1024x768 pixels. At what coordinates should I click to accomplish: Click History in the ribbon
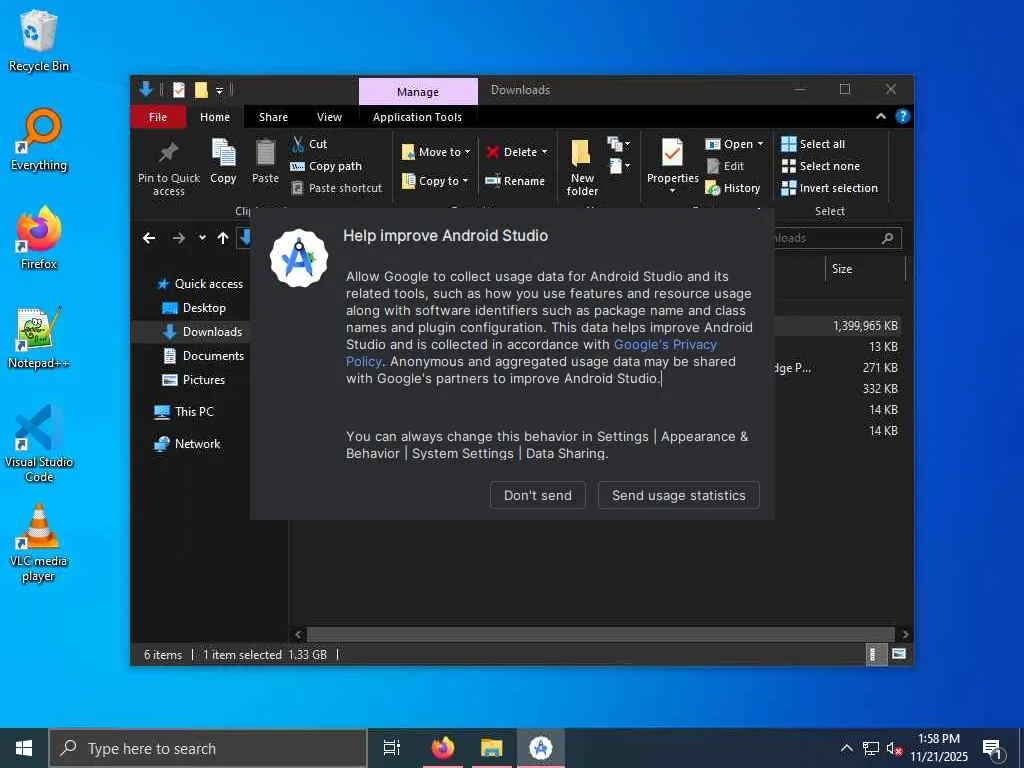pyautogui.click(x=733, y=188)
